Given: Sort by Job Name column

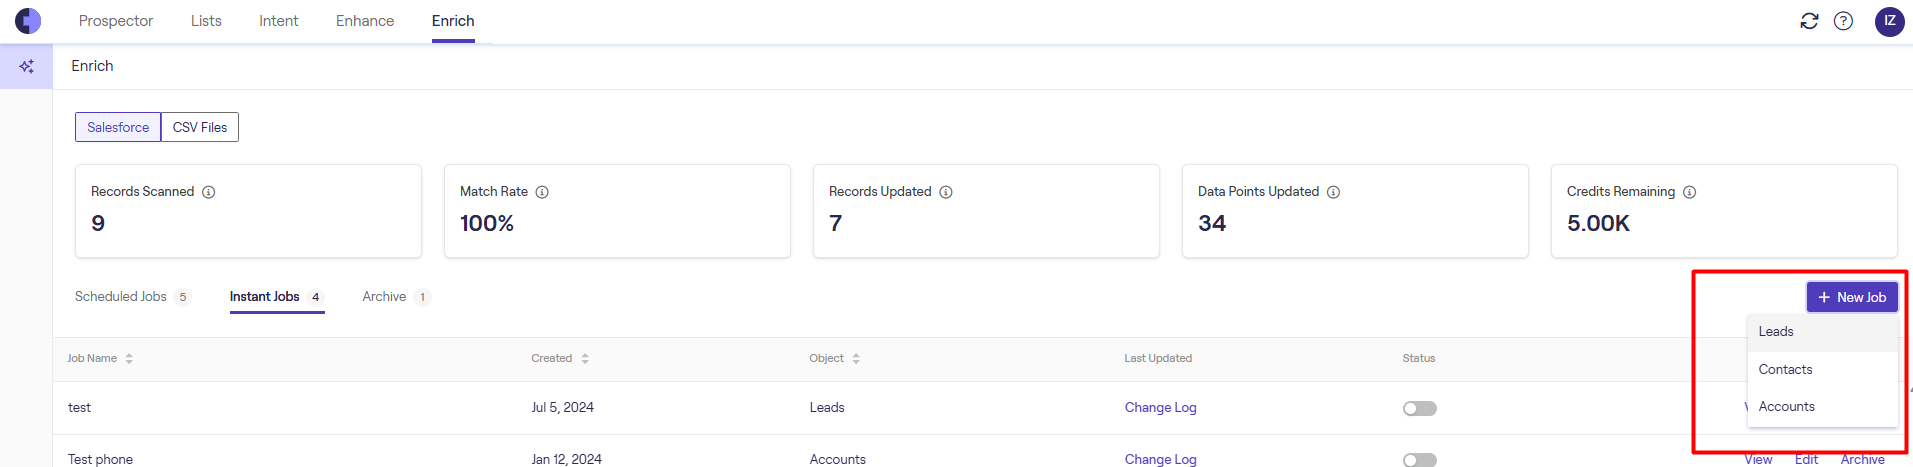Looking at the screenshot, I should [x=129, y=359].
